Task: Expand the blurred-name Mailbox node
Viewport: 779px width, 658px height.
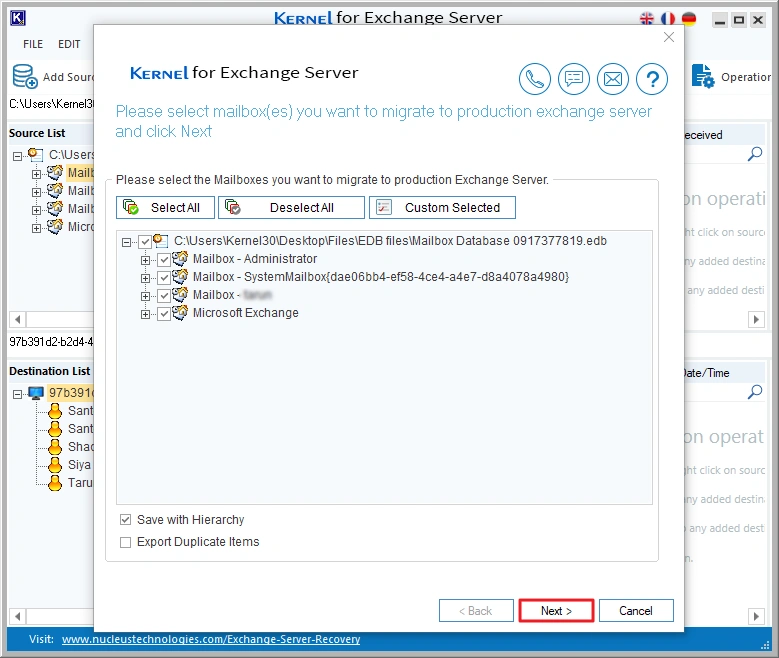Action: pos(145,297)
